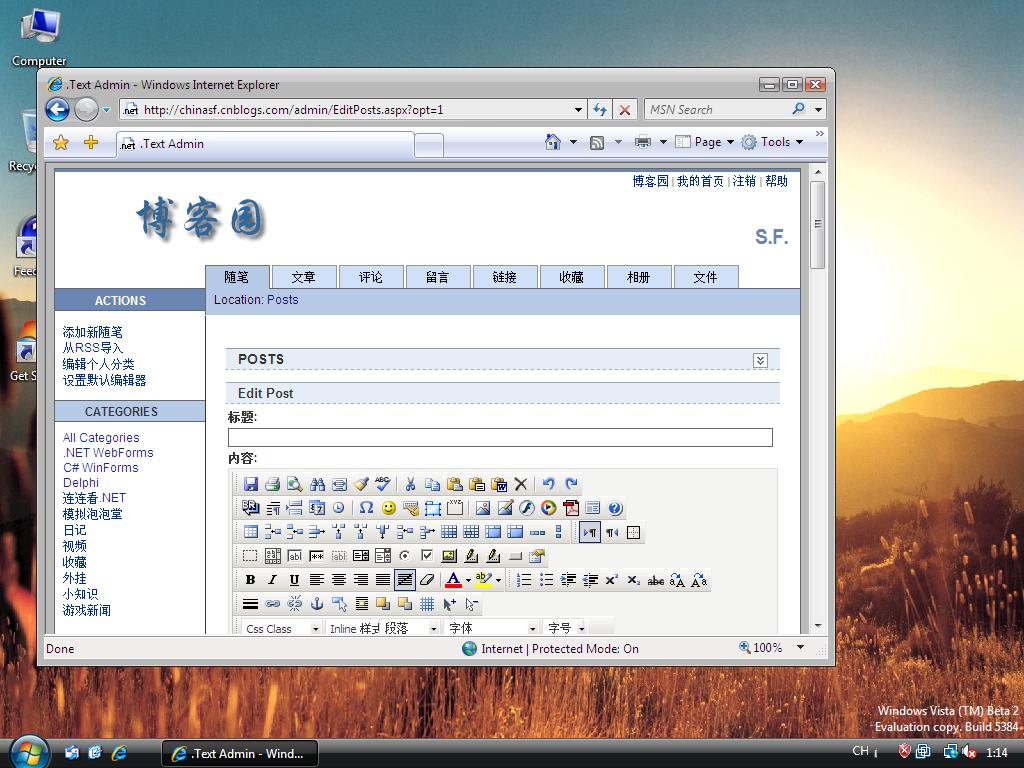
Task: Switch to the 文件 tab
Action: (x=705, y=277)
